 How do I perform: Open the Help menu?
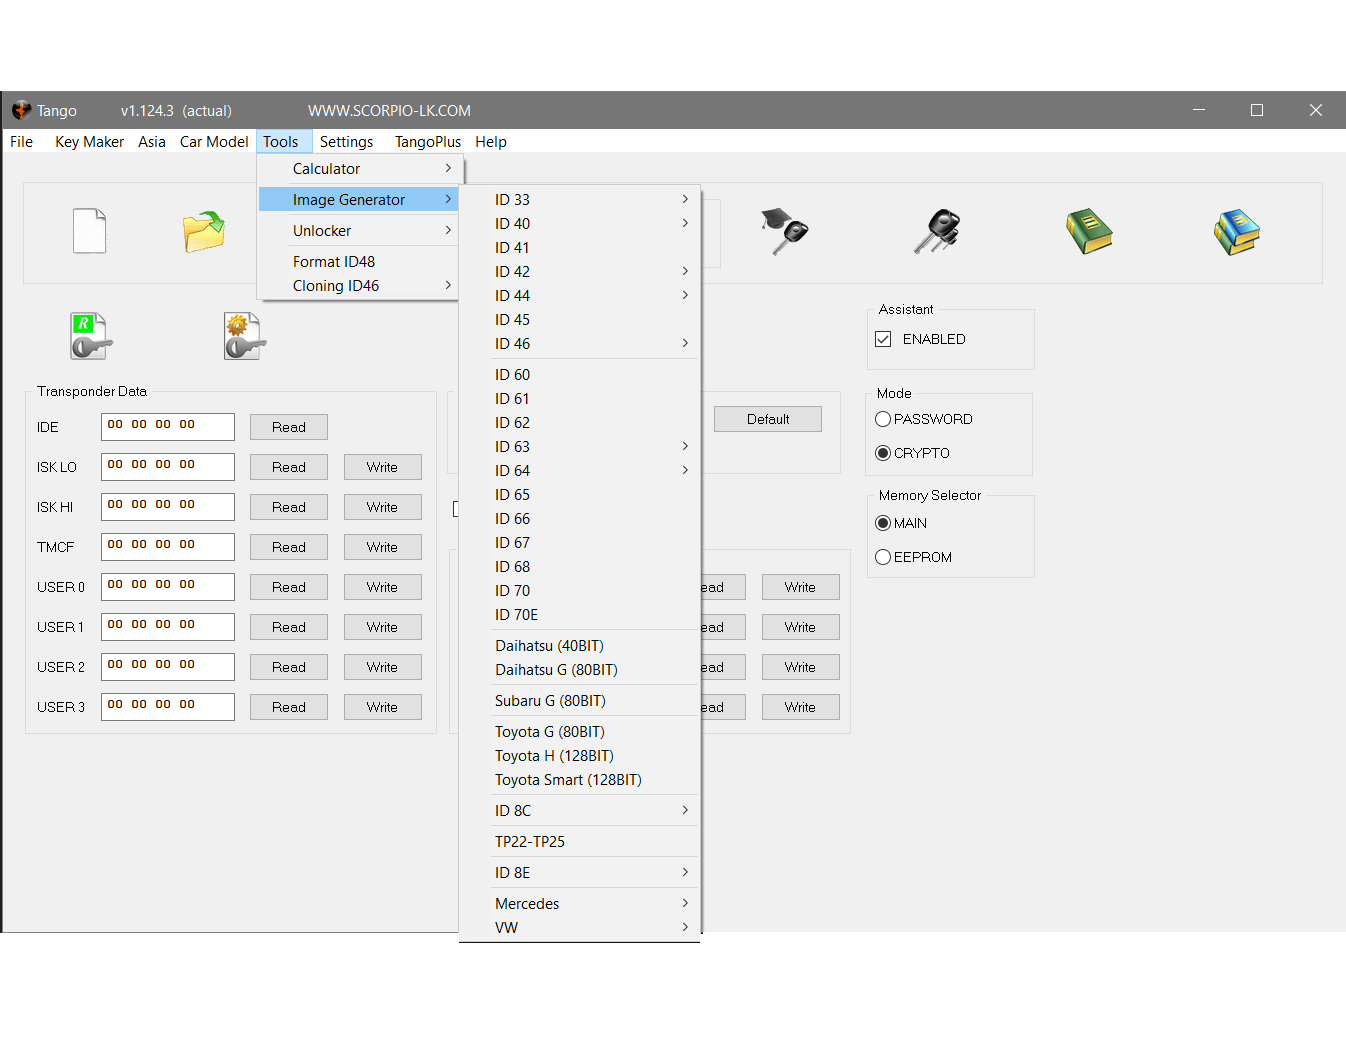tap(491, 142)
